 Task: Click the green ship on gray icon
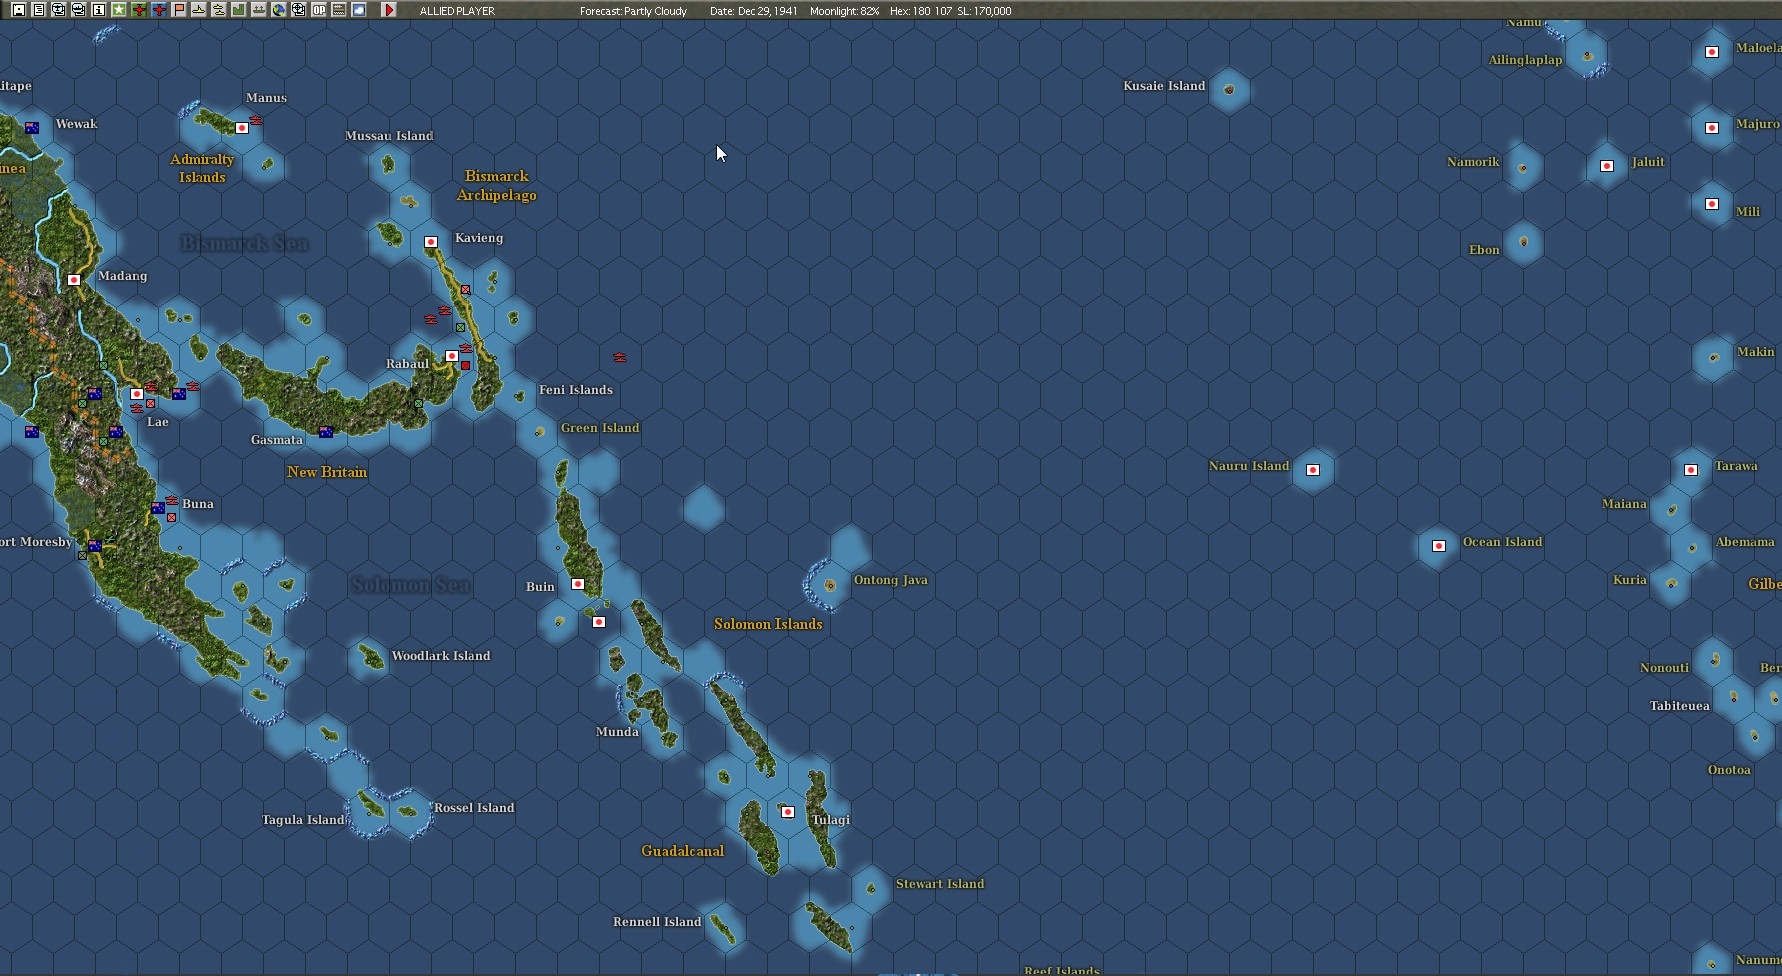pos(259,10)
